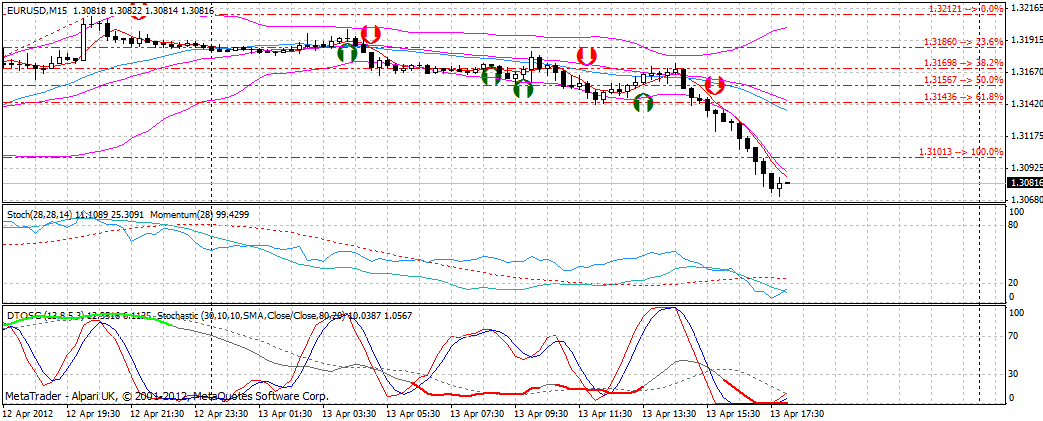Click the 13 Apr 15:30 time label
Image resolution: width=1043 pixels, height=421 pixels.
tap(732, 413)
